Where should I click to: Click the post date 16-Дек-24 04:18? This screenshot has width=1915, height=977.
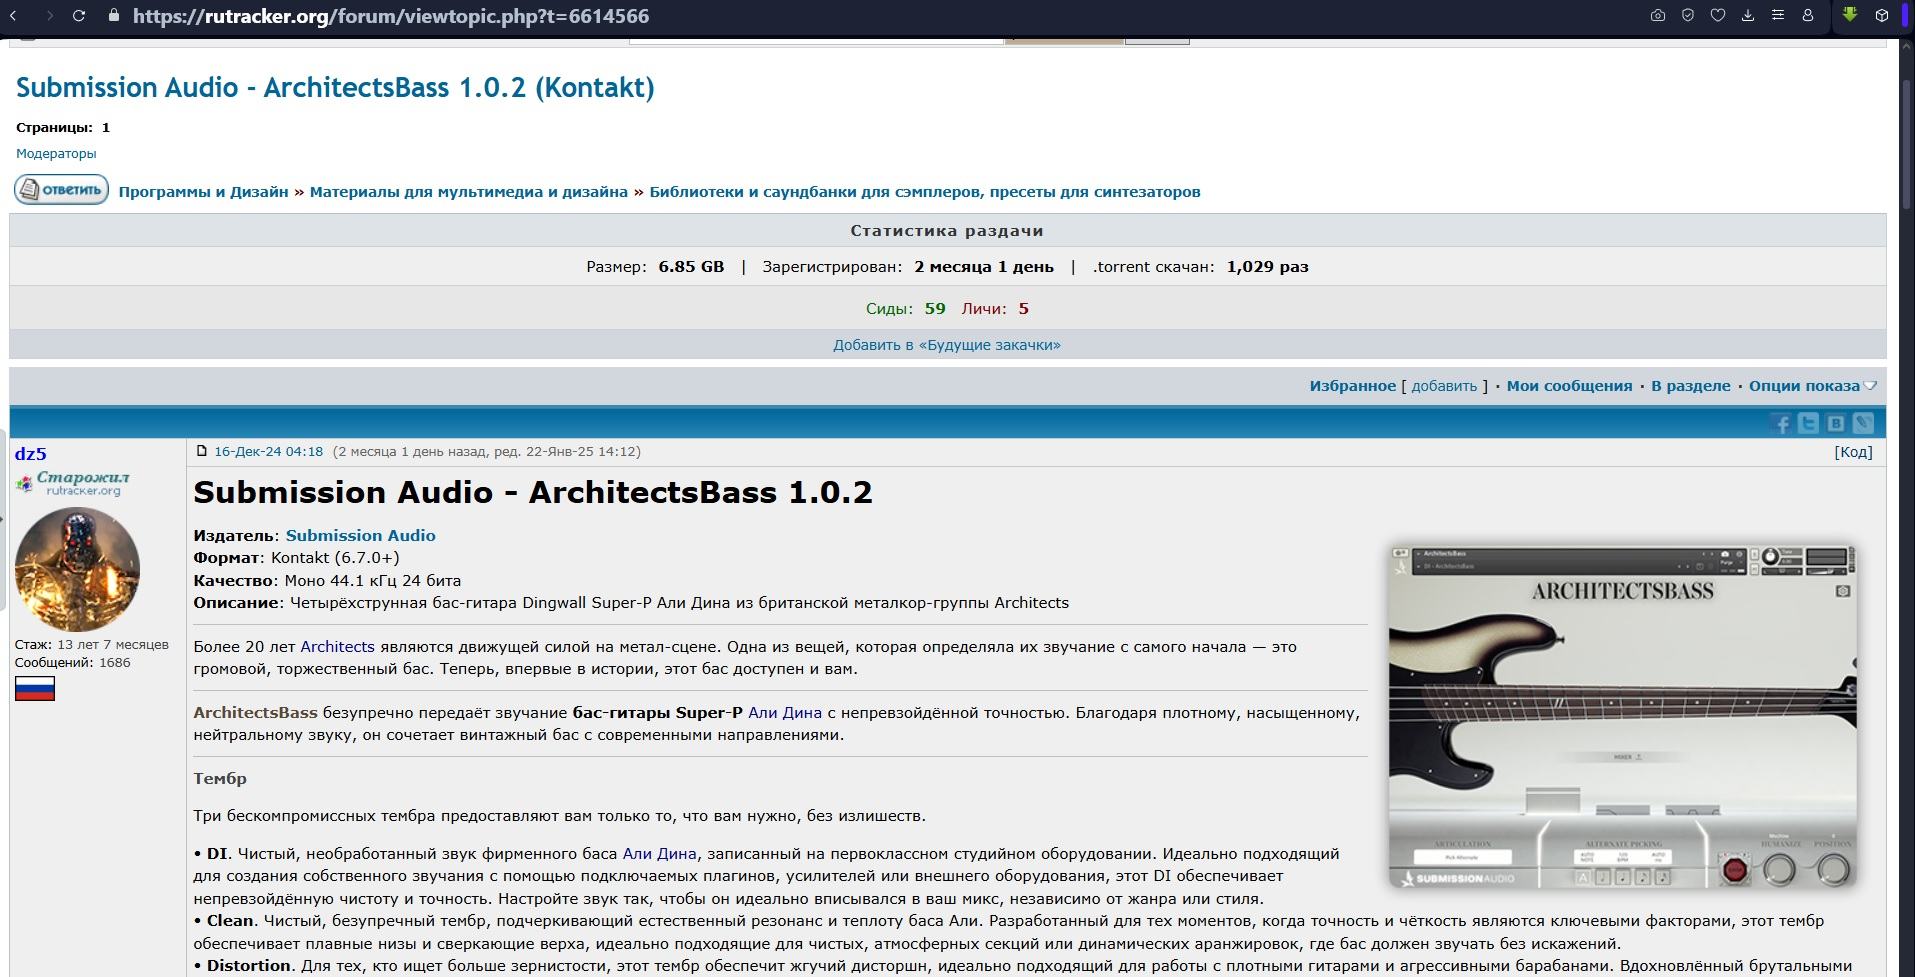point(268,452)
